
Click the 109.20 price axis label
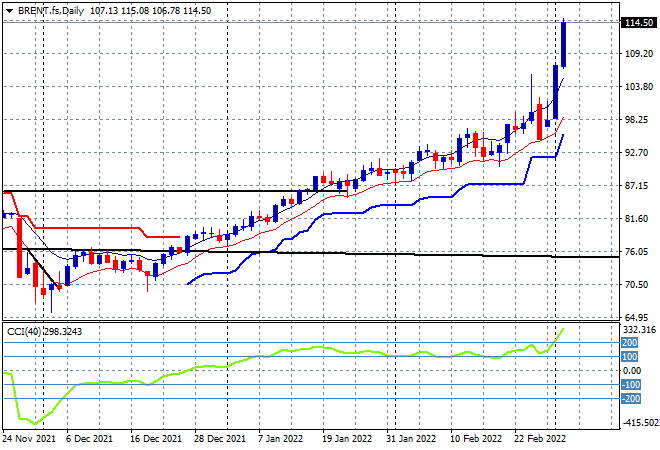pos(639,53)
